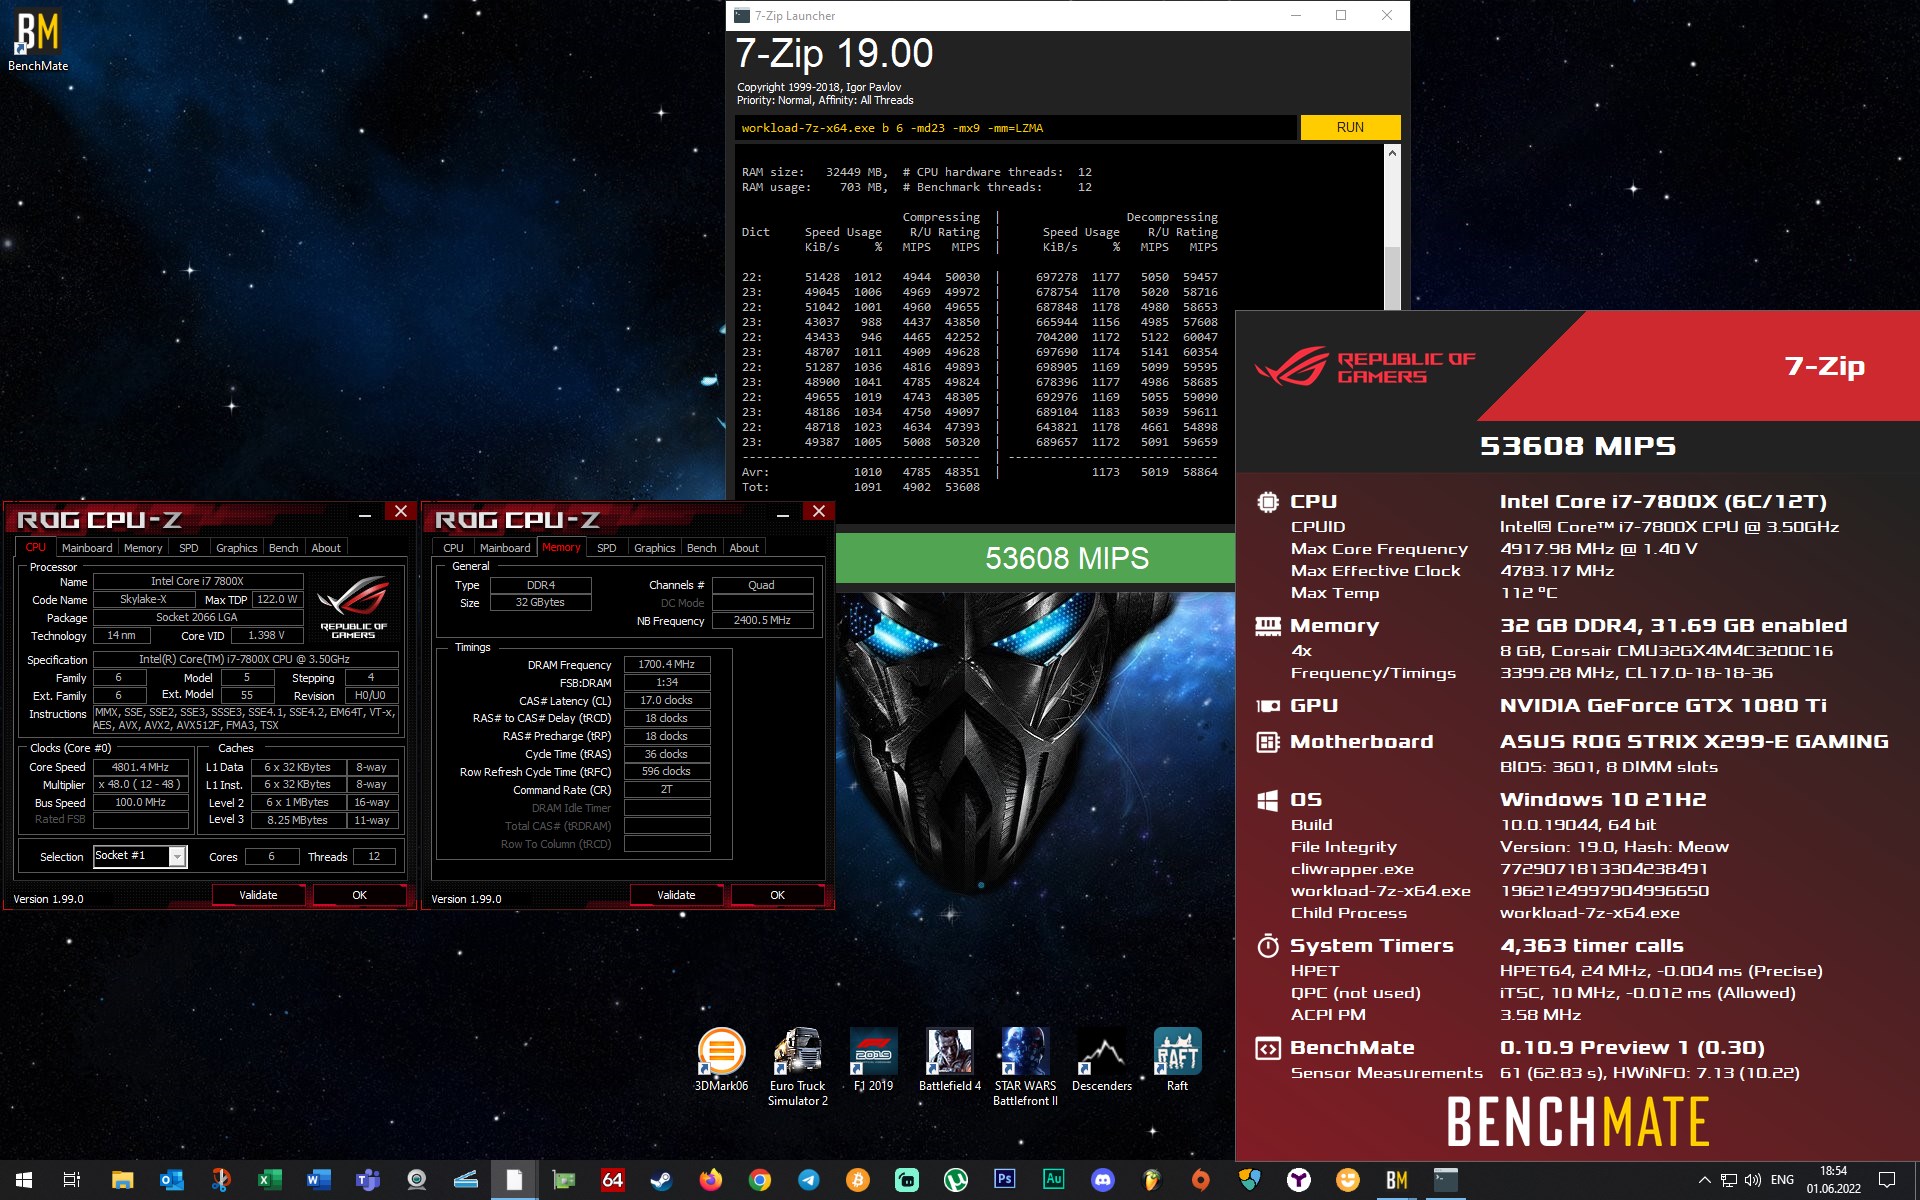Select About tab in left CPU-Z window
This screenshot has height=1200, width=1920.
coord(326,548)
